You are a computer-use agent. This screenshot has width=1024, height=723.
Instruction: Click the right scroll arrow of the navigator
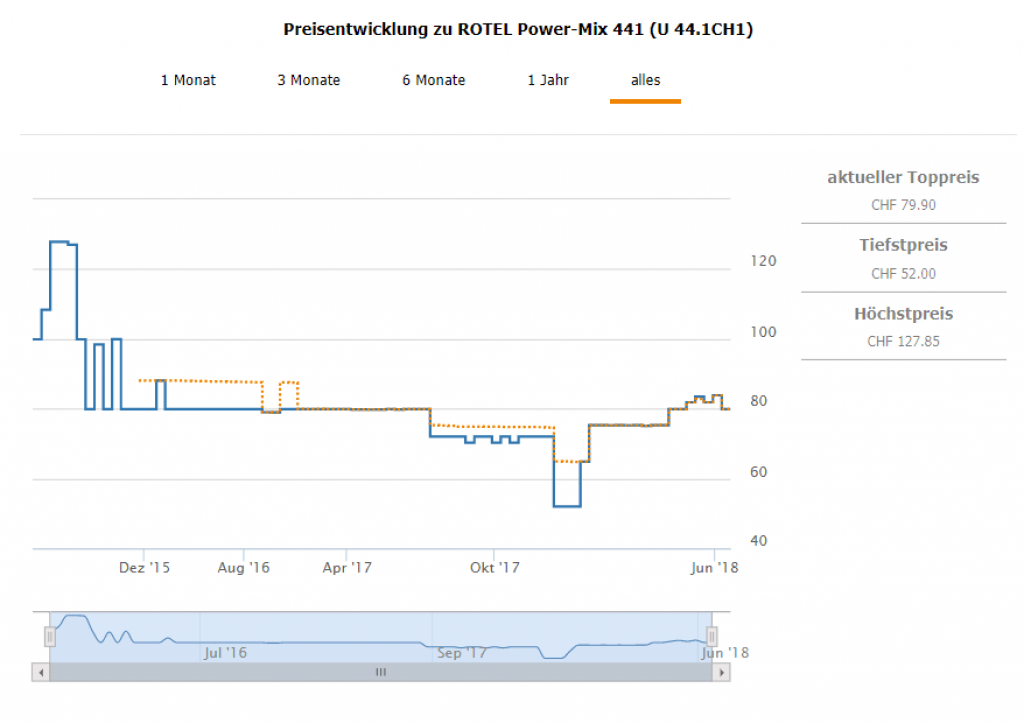point(721,673)
